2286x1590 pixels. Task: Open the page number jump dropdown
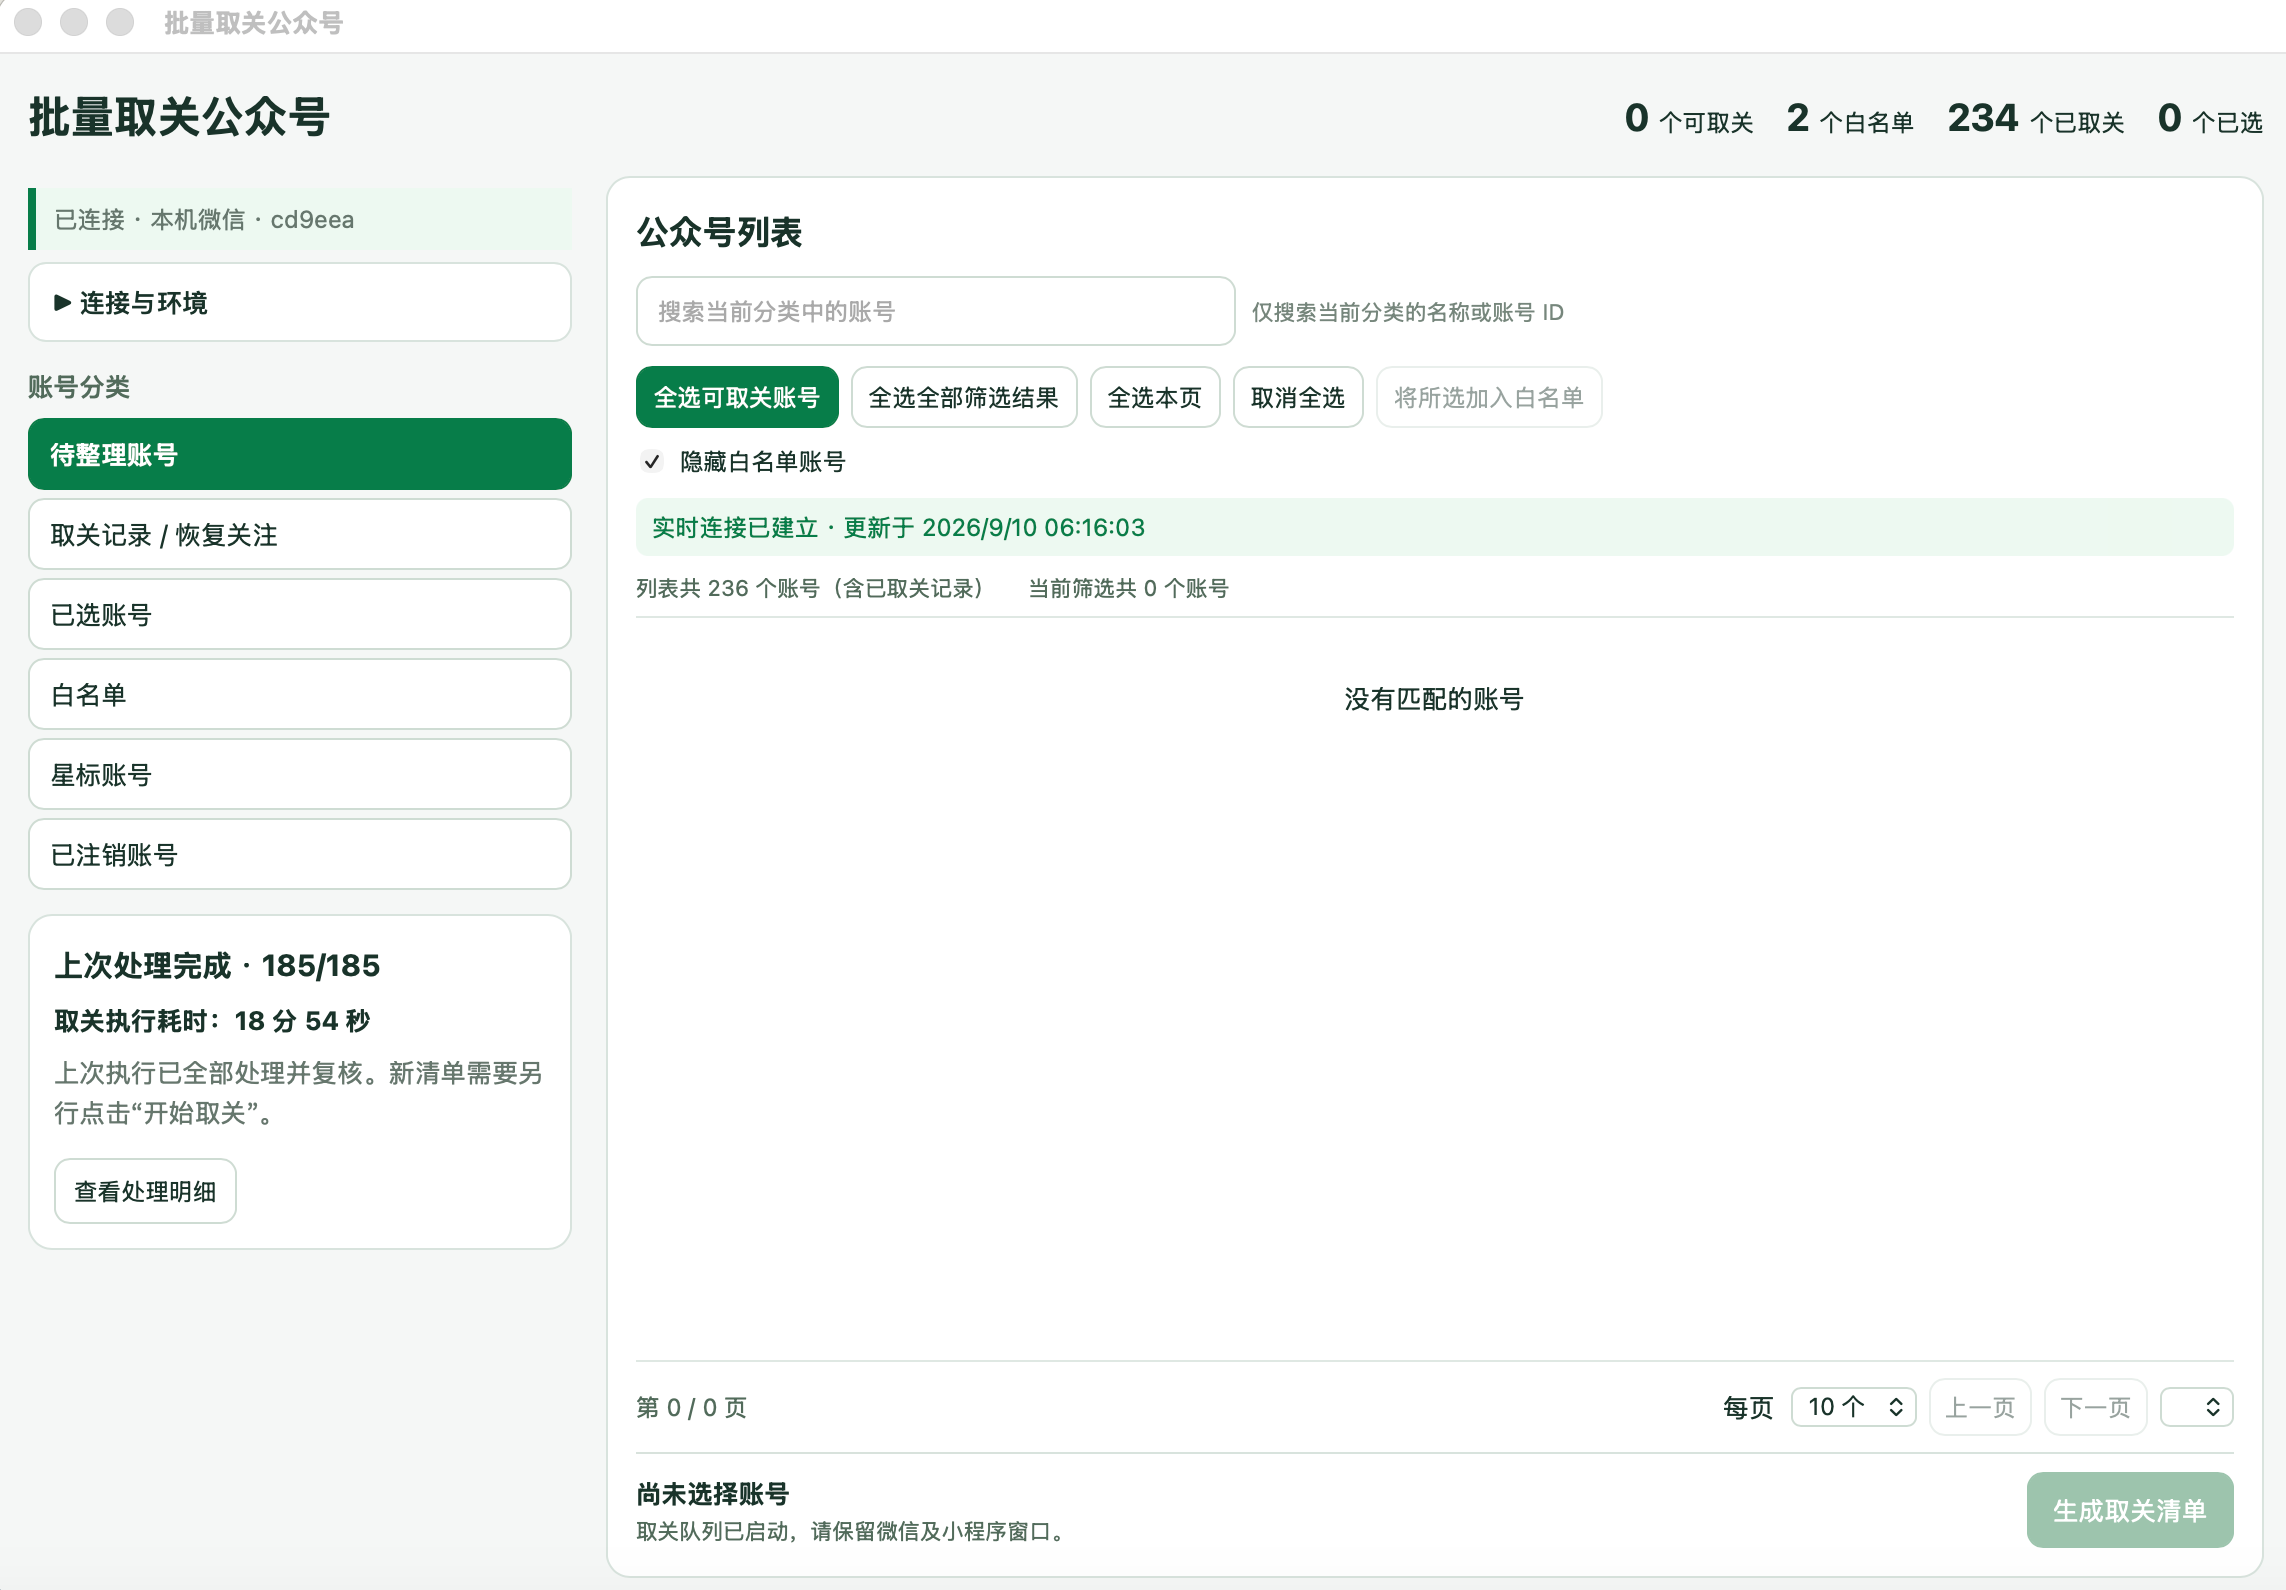coord(2197,1407)
